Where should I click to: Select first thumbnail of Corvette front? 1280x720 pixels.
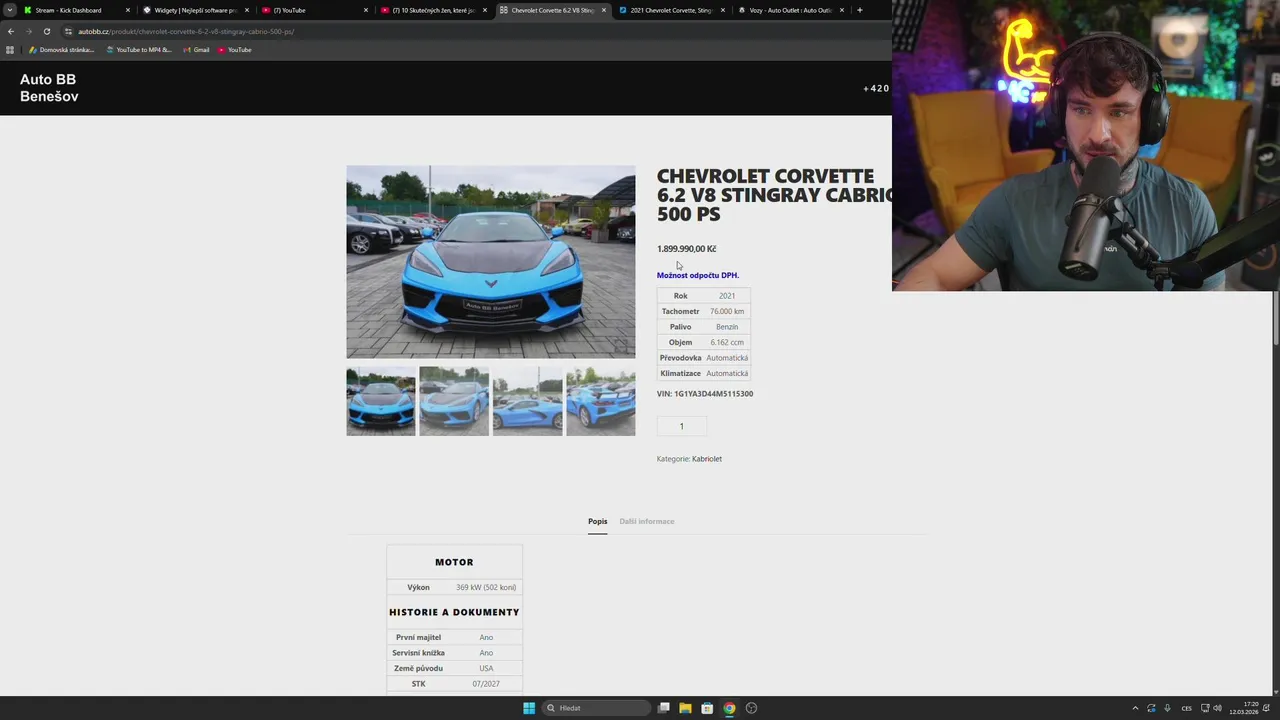point(381,401)
